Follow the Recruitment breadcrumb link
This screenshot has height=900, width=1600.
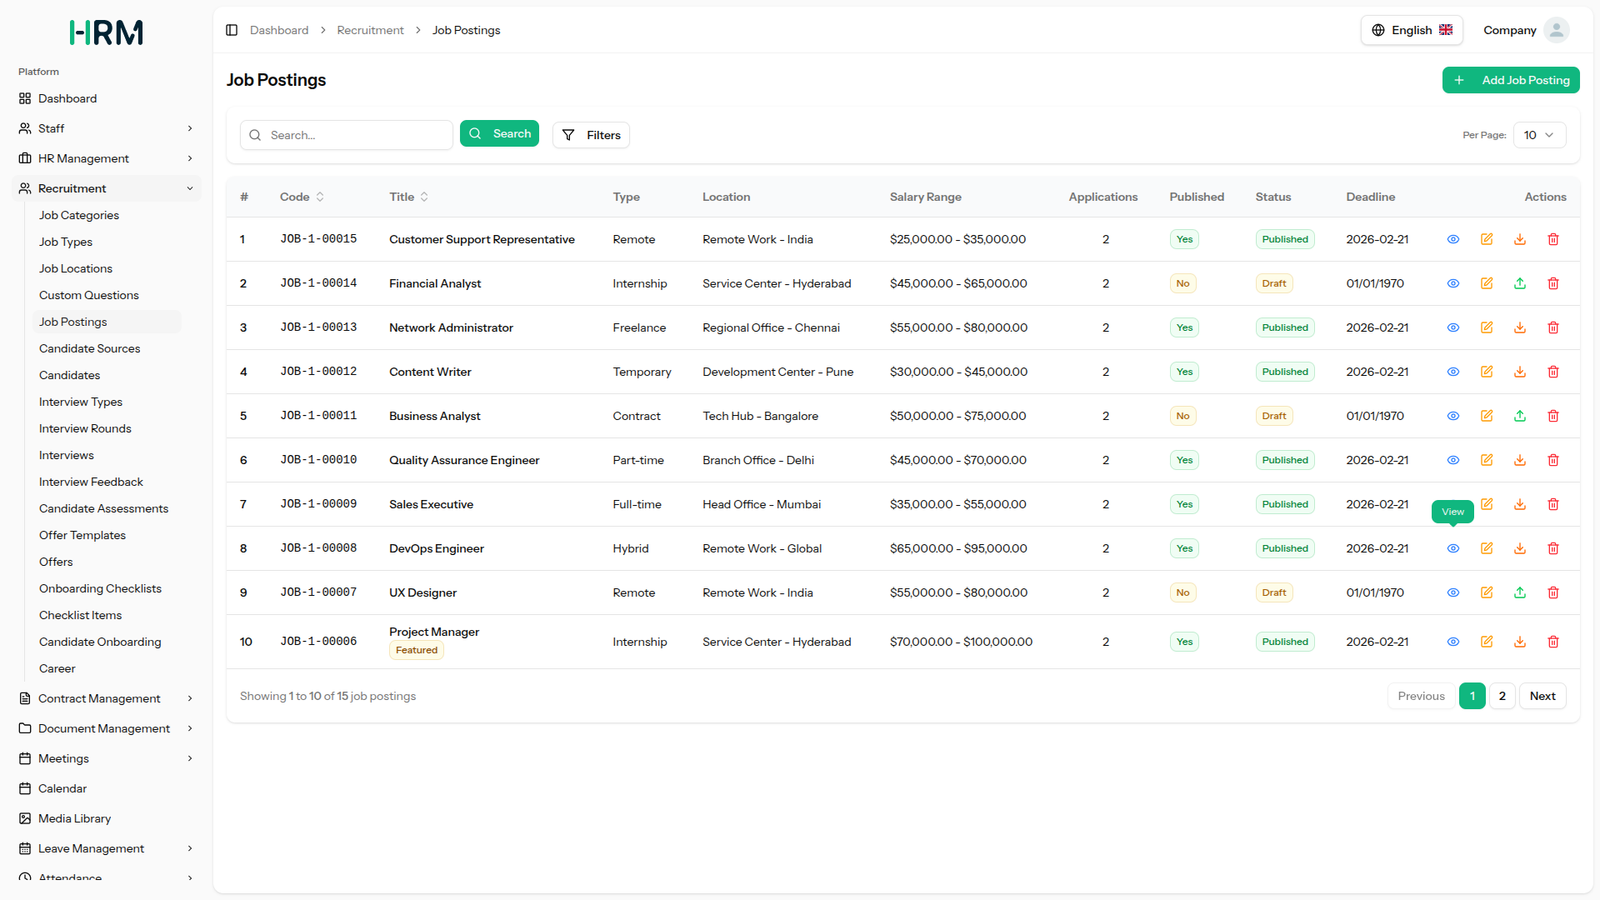click(370, 30)
